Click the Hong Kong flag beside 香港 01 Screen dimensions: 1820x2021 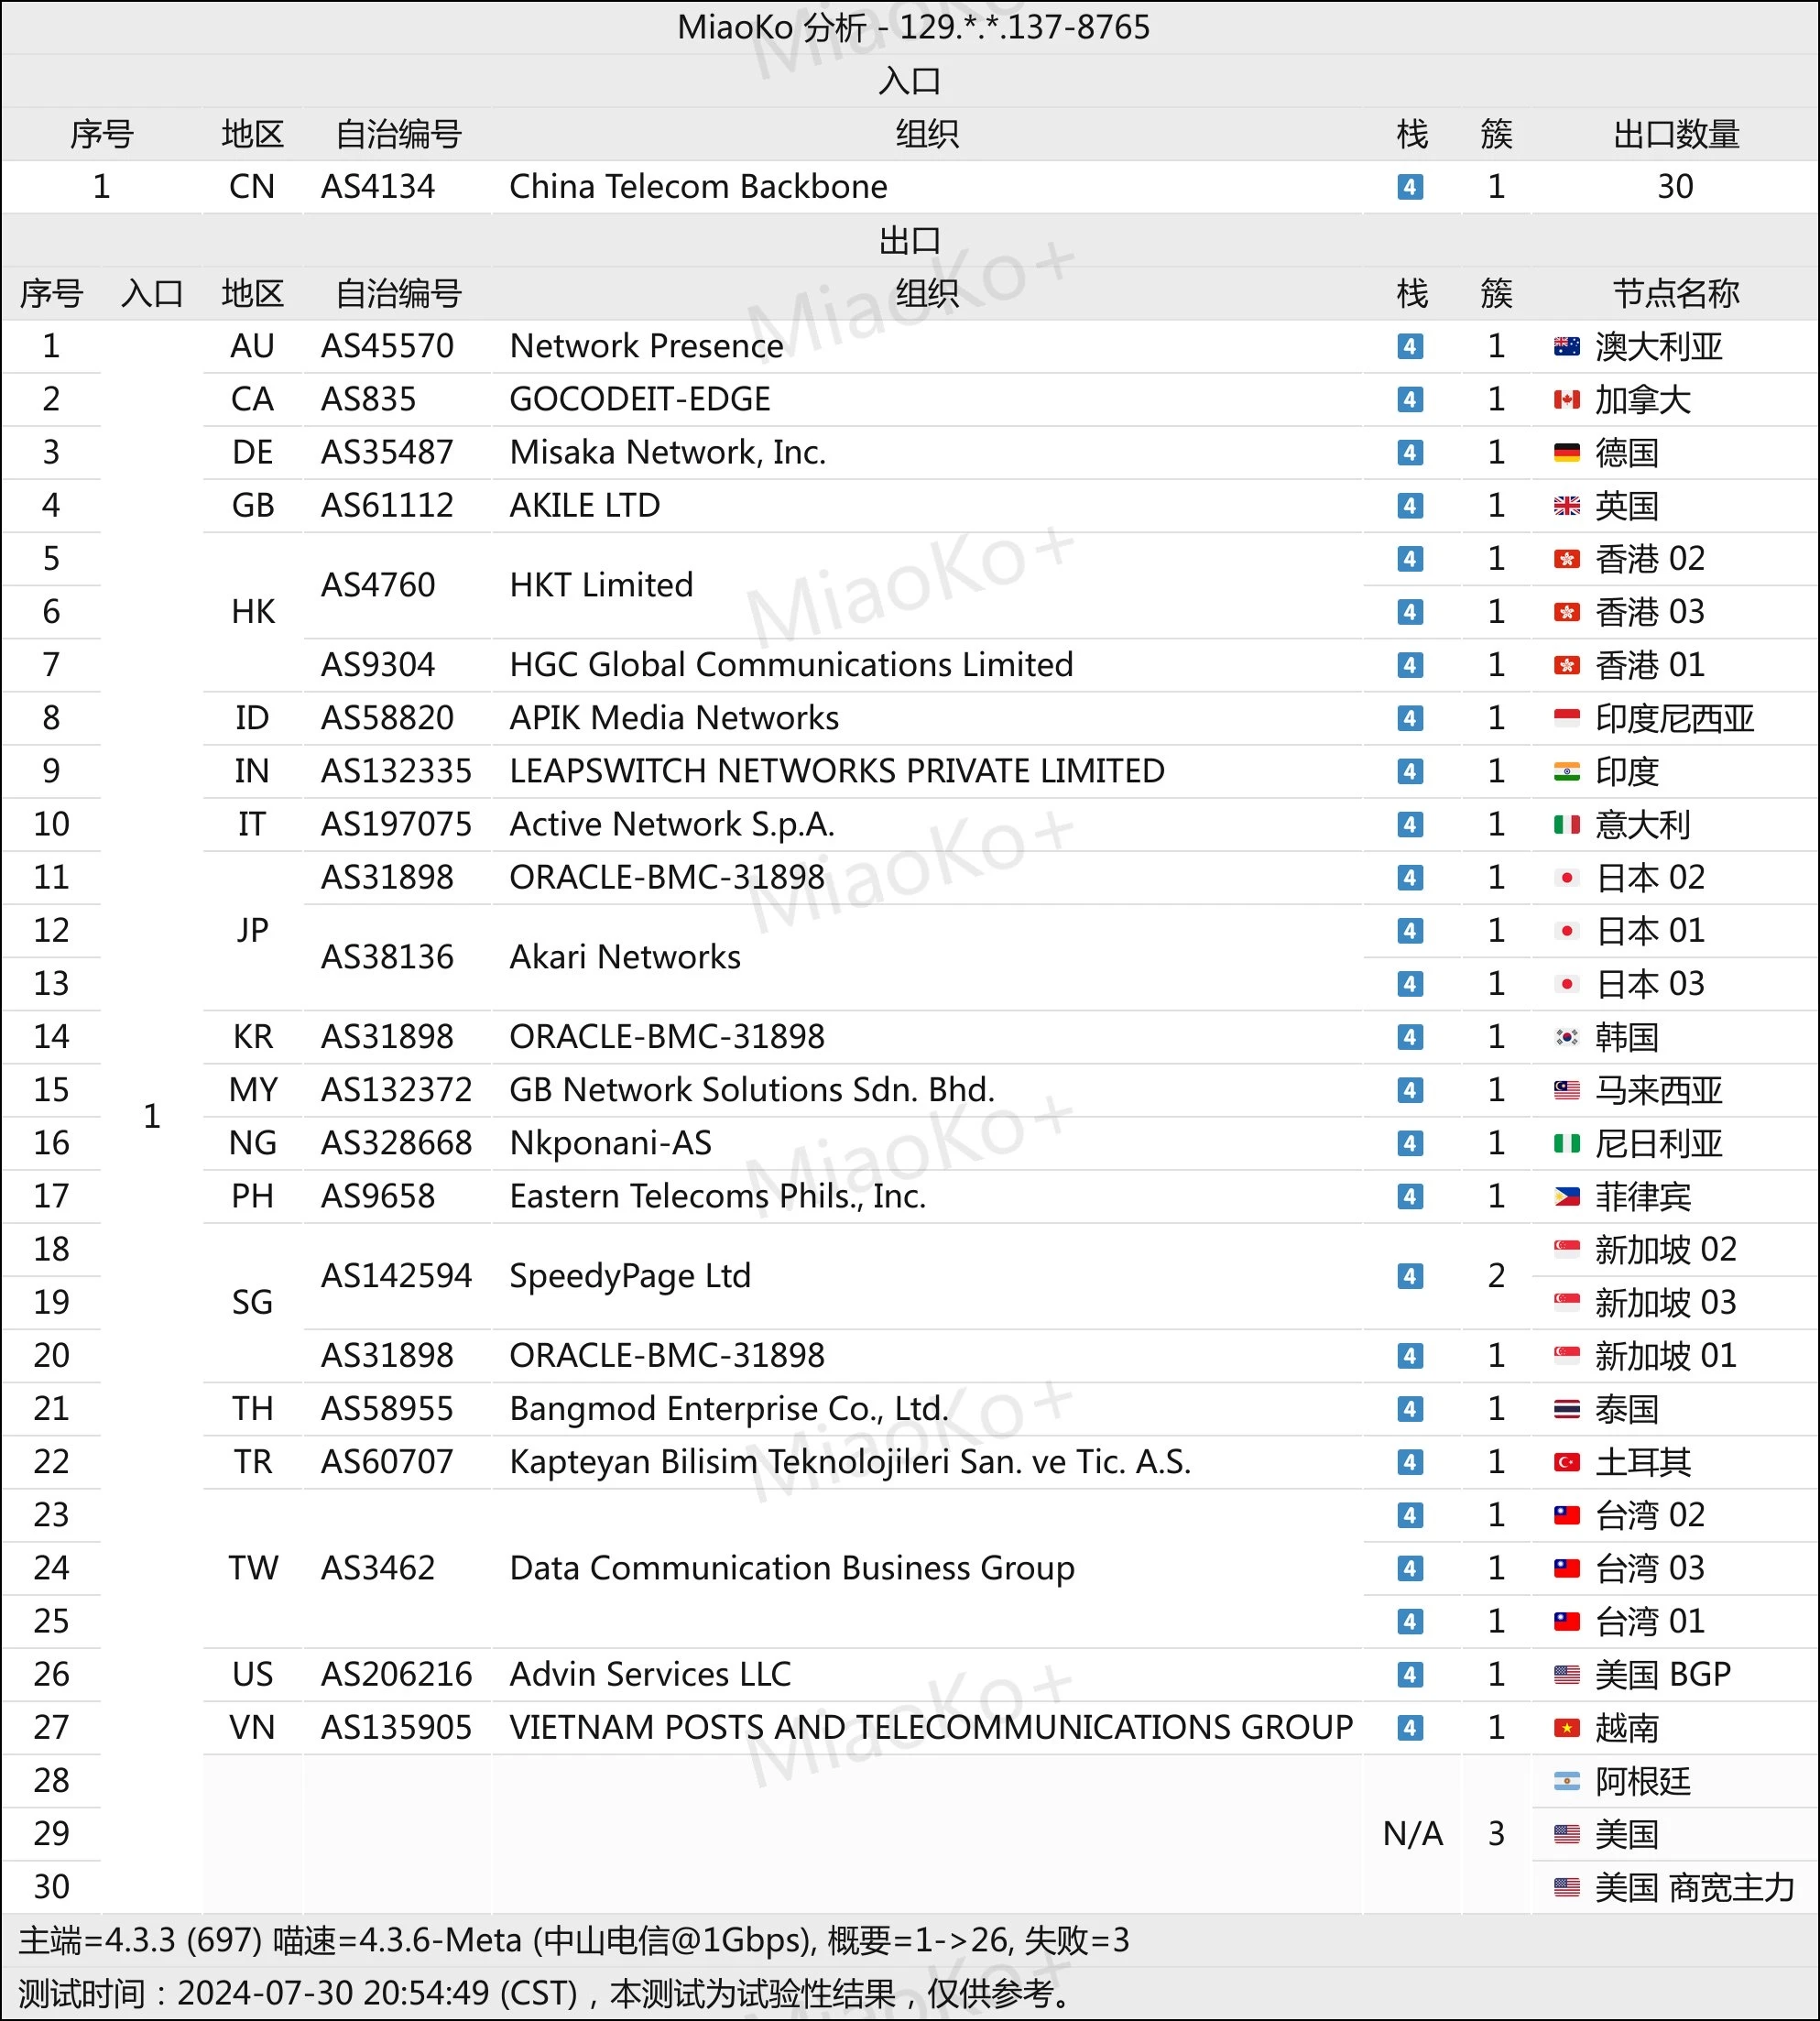point(1567,665)
